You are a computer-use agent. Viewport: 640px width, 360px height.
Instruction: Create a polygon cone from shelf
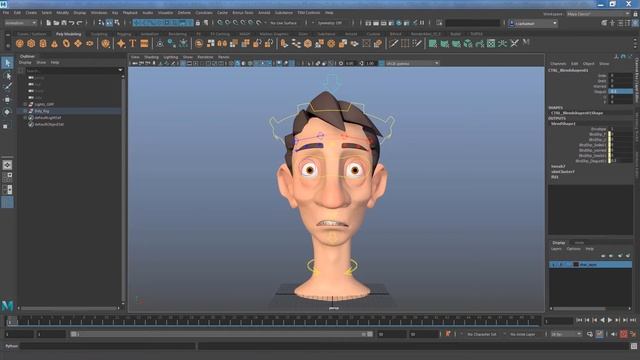click(x=54, y=43)
